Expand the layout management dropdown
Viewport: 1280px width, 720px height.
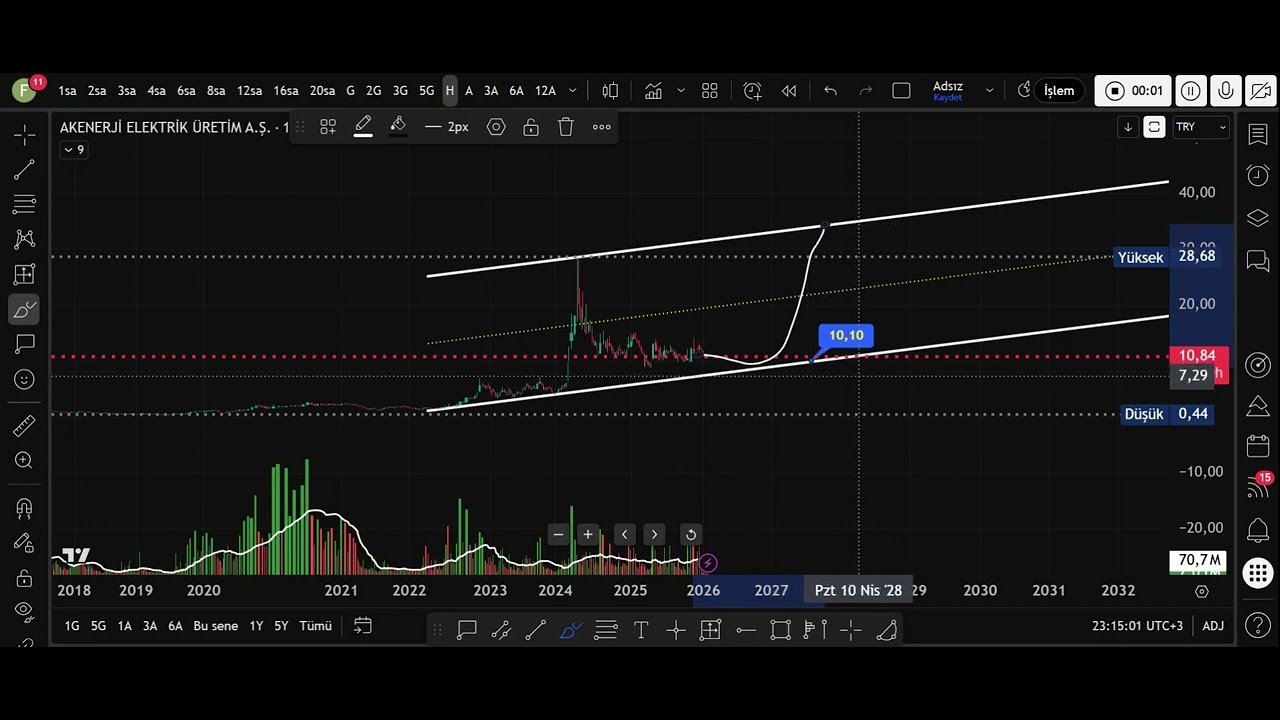coord(990,91)
